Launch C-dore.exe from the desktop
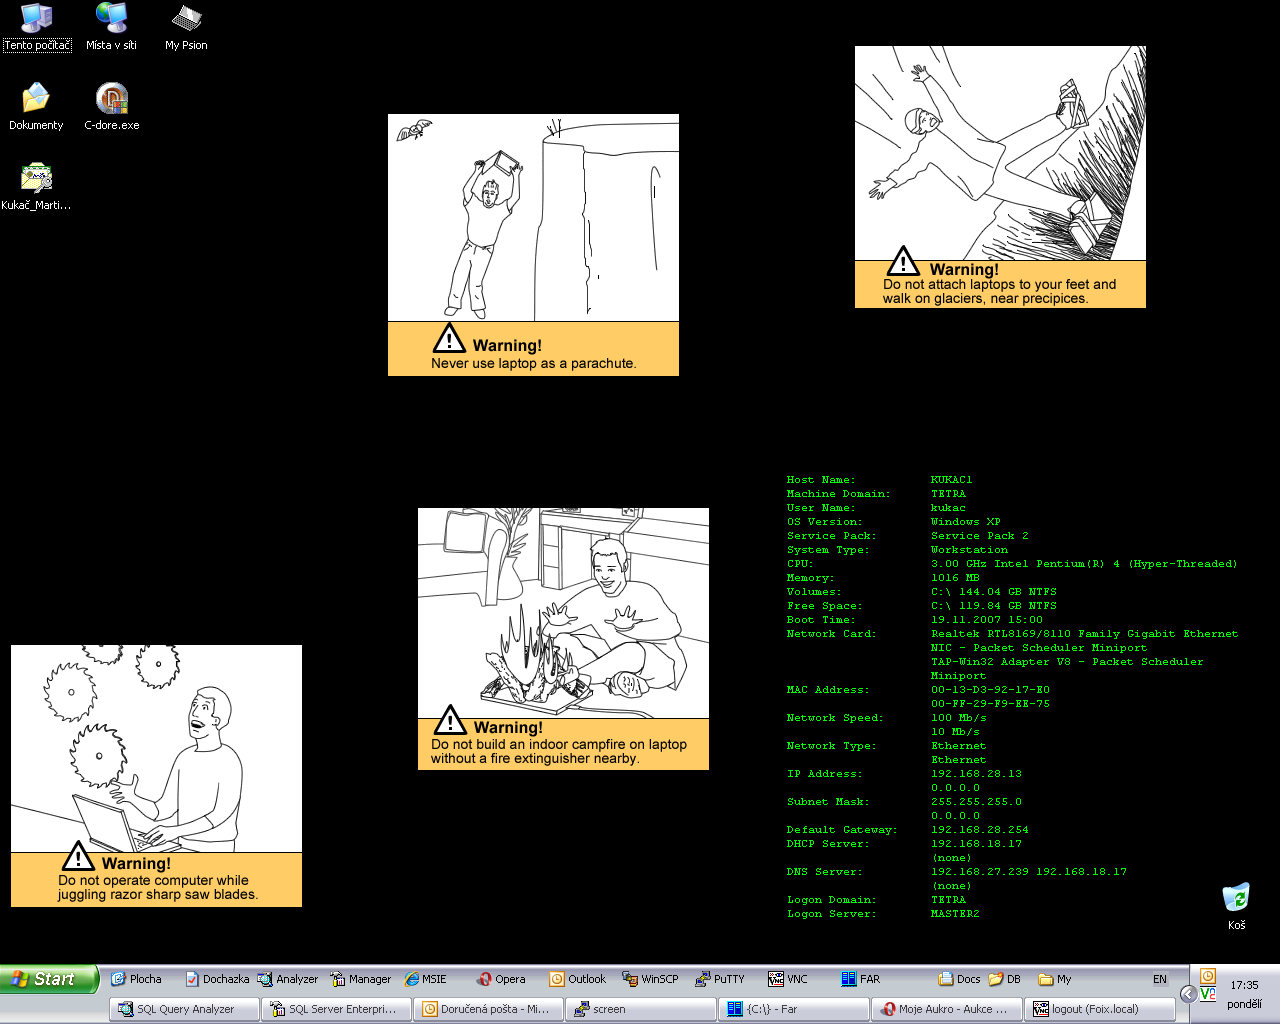Screen dimensions: 1280x1024 point(112,106)
